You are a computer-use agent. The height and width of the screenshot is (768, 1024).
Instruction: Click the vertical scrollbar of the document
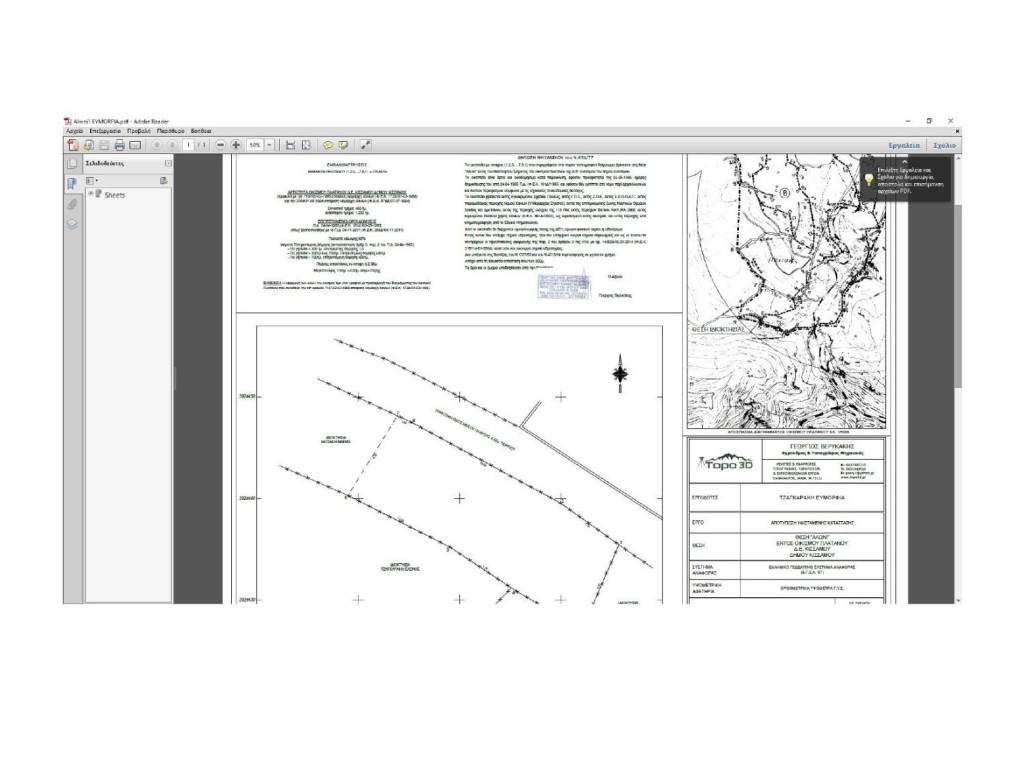pyautogui.click(x=958, y=300)
